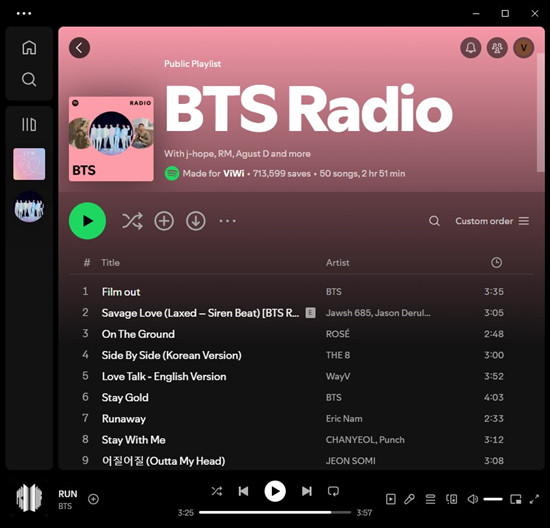Skip to next track

point(307,491)
